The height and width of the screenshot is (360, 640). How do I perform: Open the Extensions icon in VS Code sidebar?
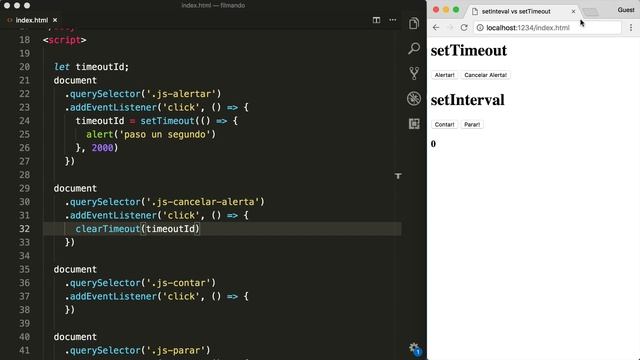tap(413, 124)
